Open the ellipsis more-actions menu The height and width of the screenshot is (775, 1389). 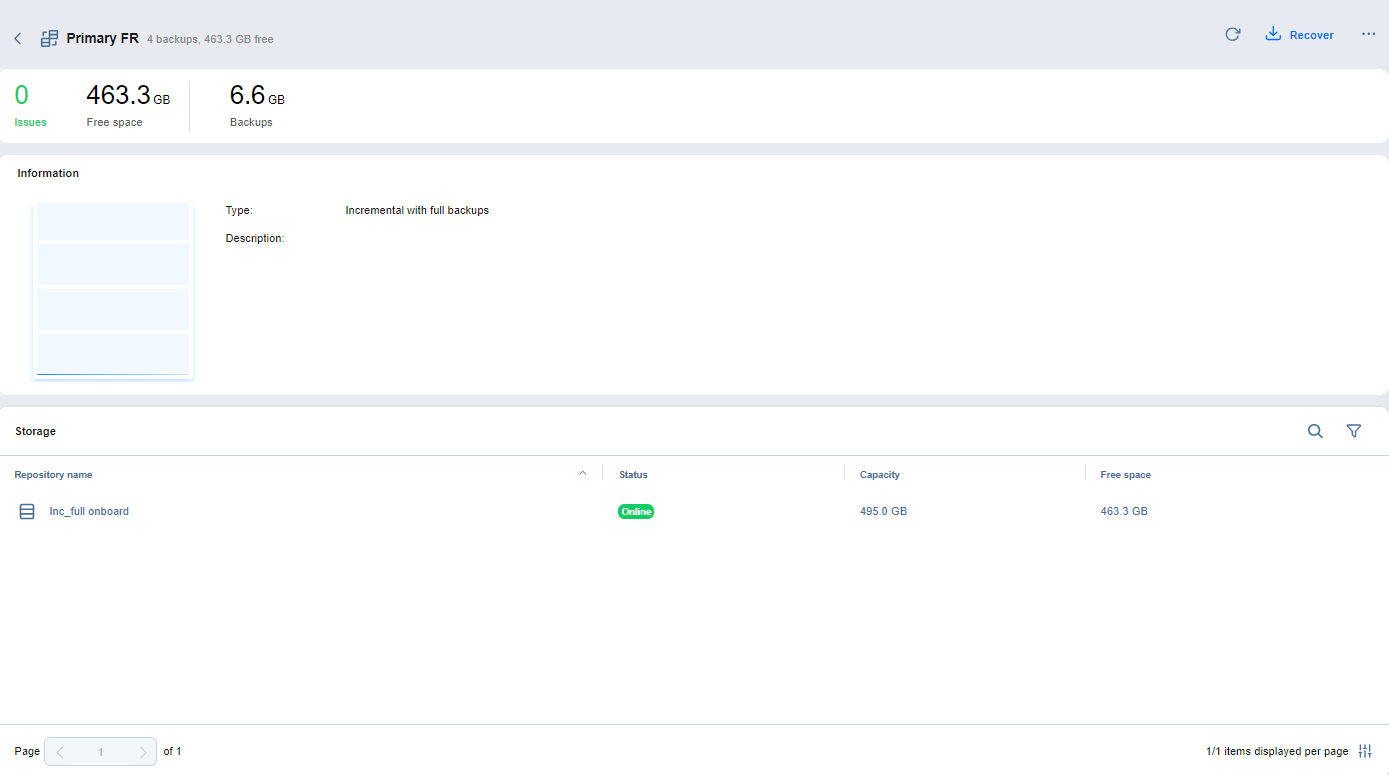coord(1368,33)
